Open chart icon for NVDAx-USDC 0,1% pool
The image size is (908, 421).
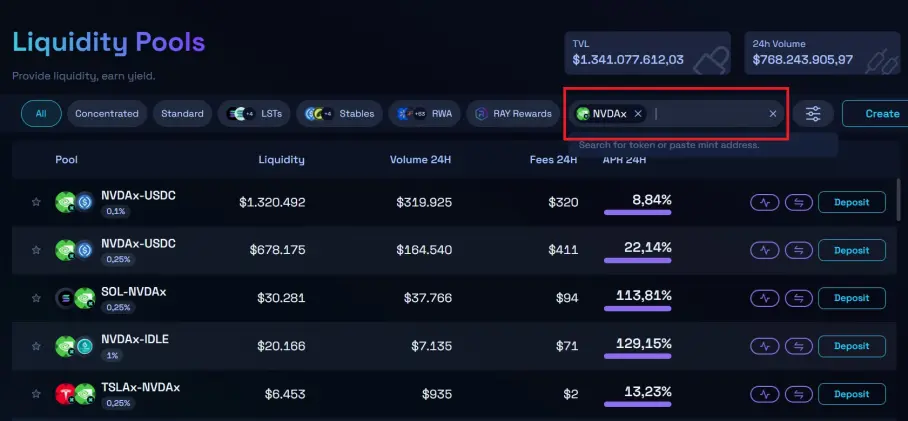765,203
